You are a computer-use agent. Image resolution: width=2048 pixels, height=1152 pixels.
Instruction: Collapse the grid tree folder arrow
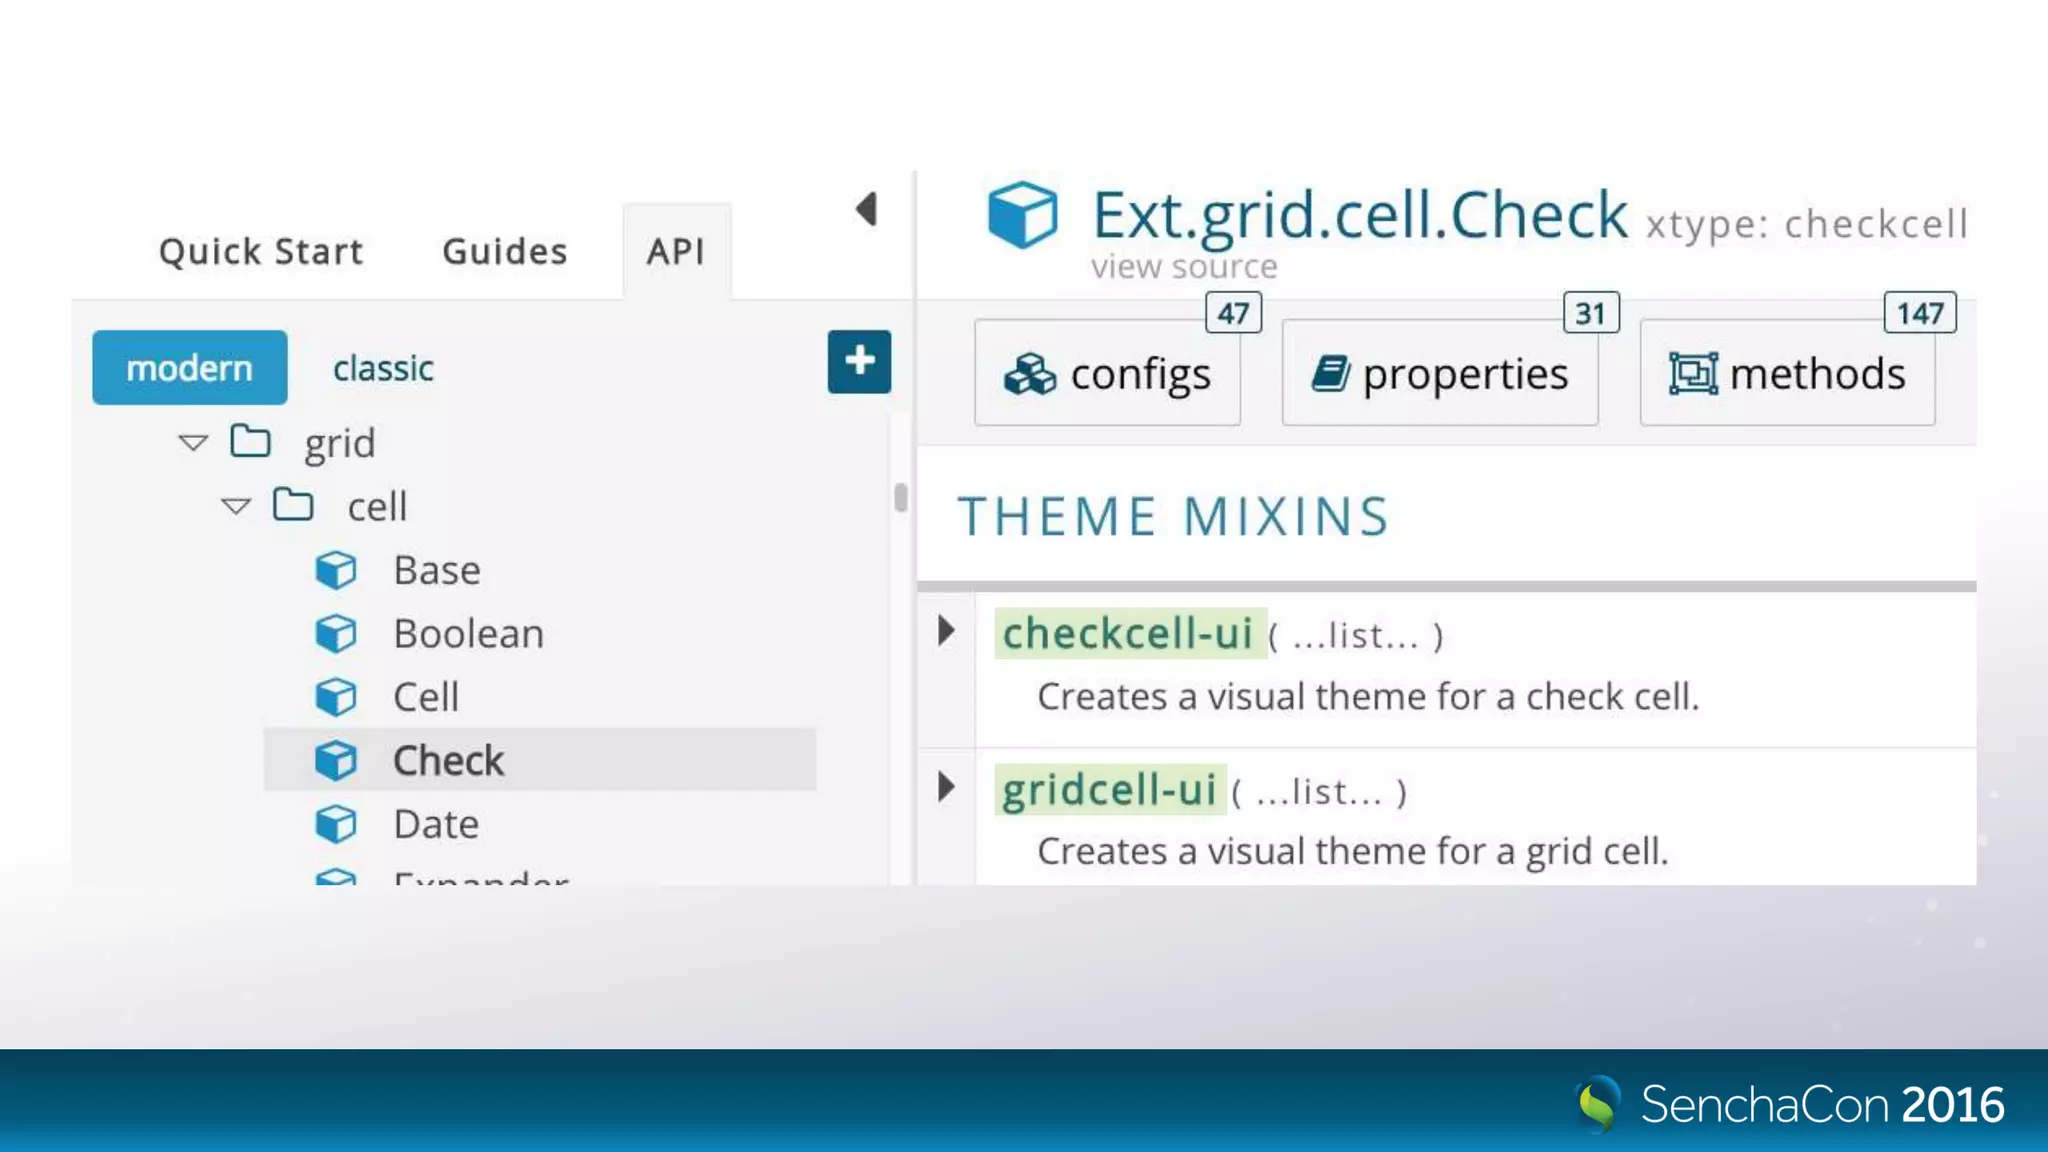click(x=193, y=442)
